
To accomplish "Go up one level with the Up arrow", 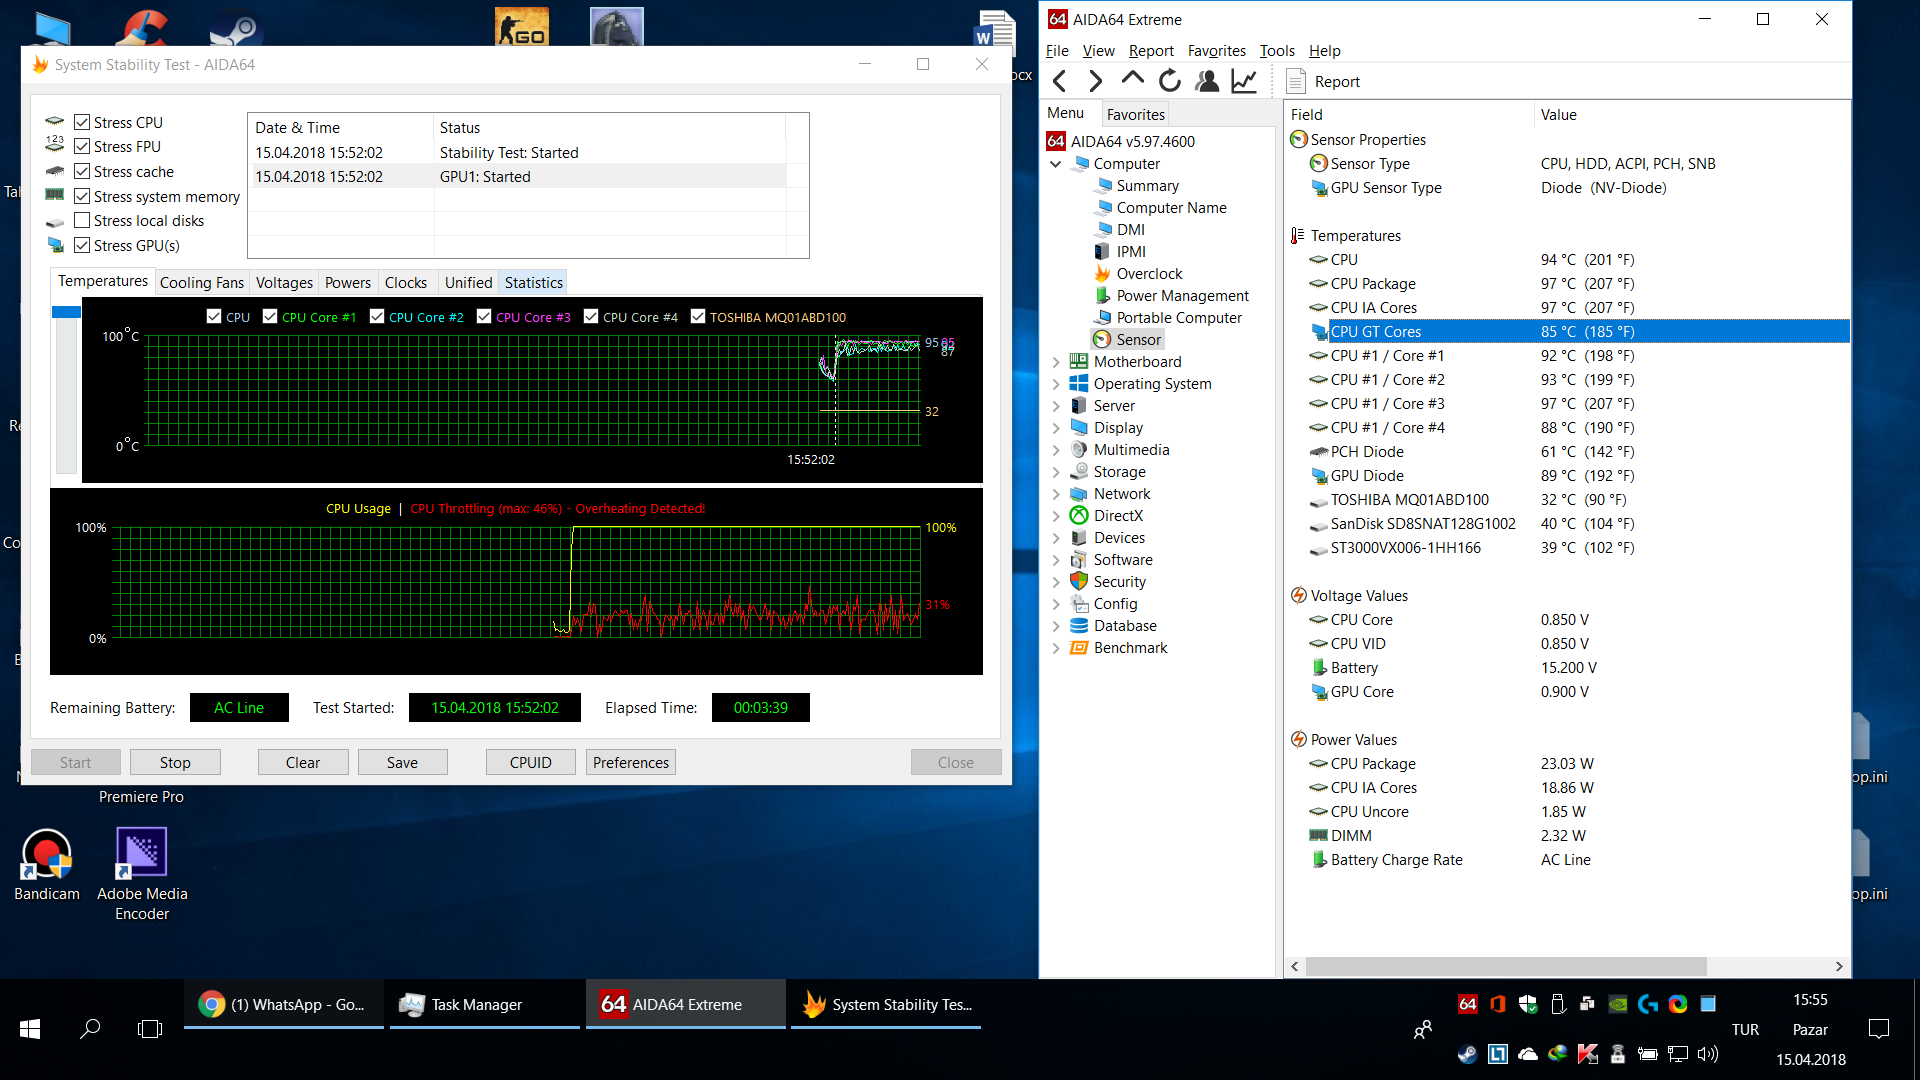I will click(x=1133, y=81).
